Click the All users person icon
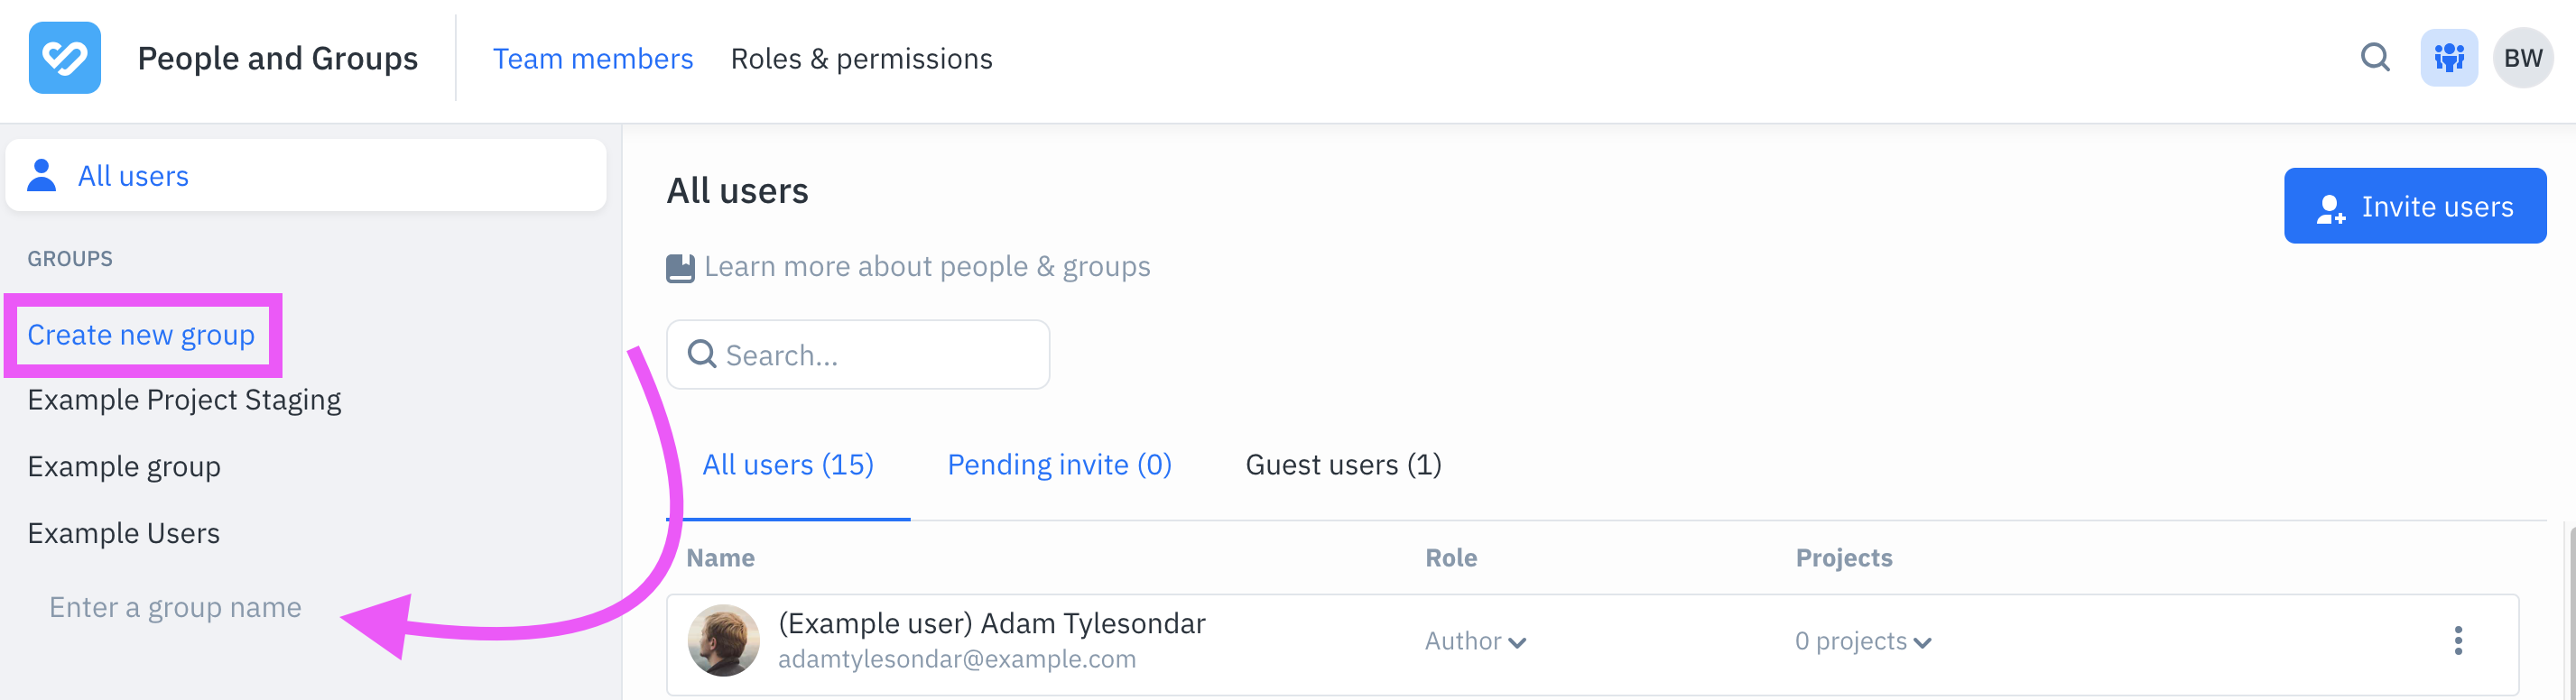This screenshot has height=700, width=2576. 41,175
